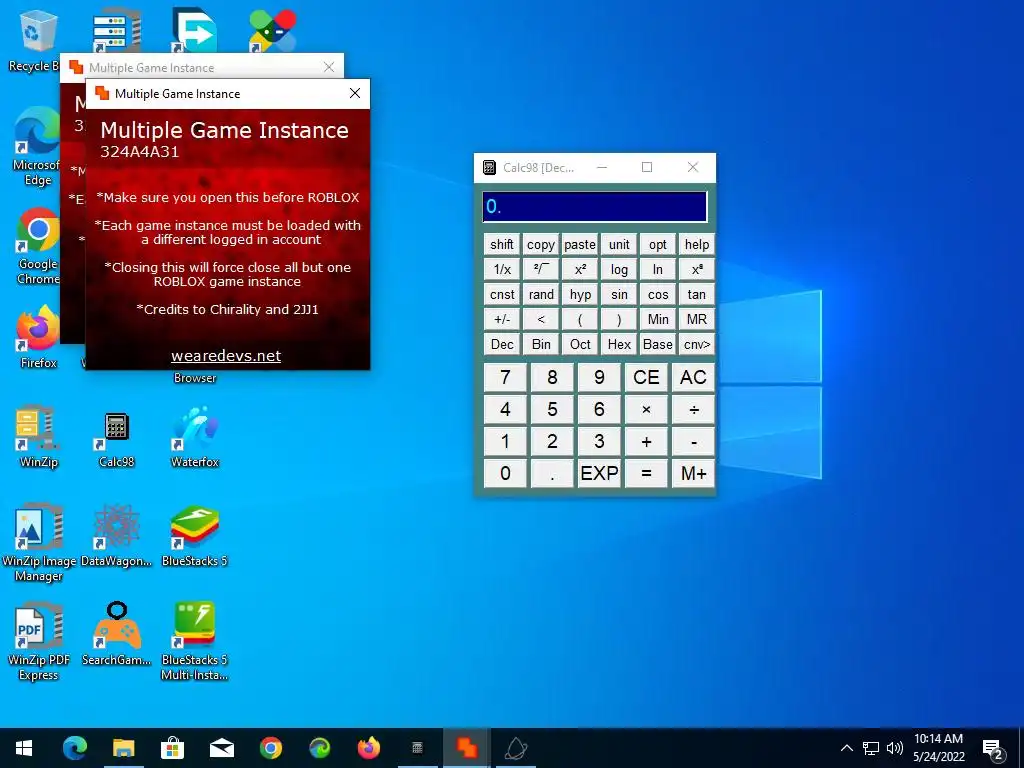Select Hex number base in Calc98
The height and width of the screenshot is (768, 1024).
[x=619, y=344]
